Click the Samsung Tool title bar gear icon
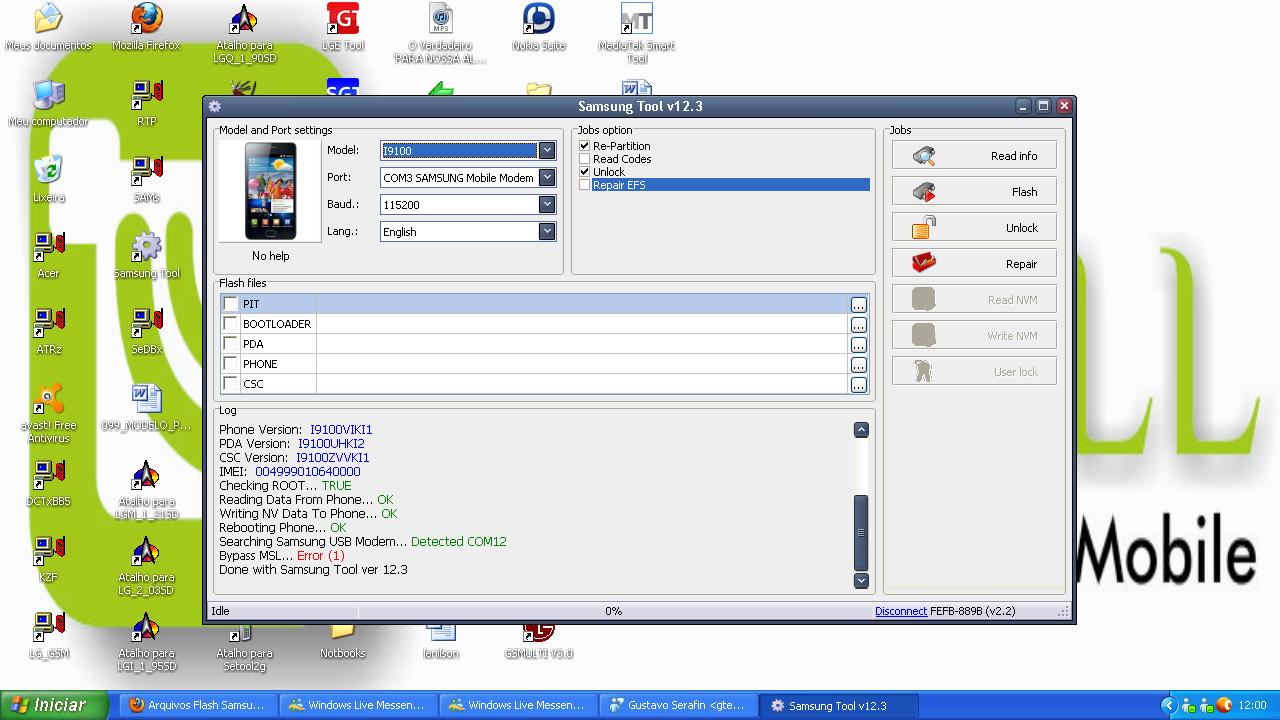 [214, 106]
